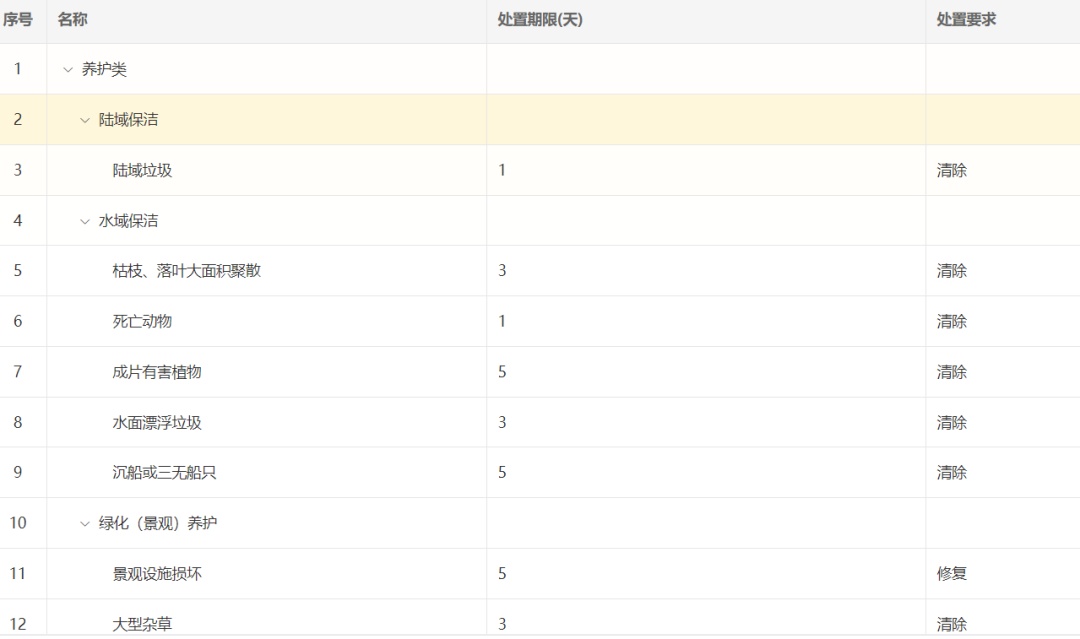Select the 枯枝、落叶大面积聚散 row name
Screen dimensions: 1080x639
click(x=187, y=271)
